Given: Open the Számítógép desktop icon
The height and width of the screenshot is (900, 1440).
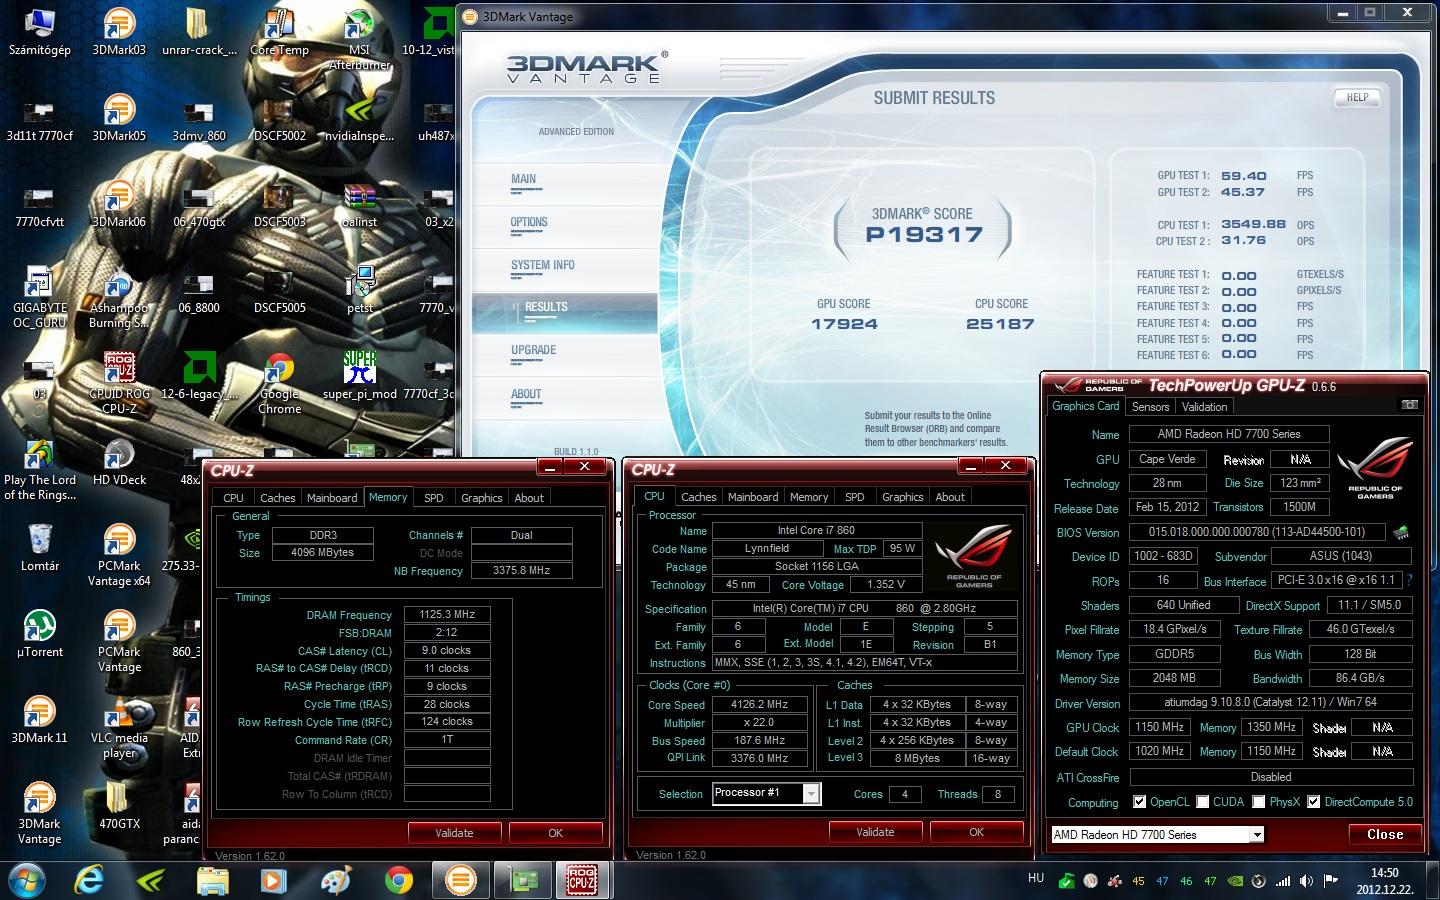Looking at the screenshot, I should (39, 31).
